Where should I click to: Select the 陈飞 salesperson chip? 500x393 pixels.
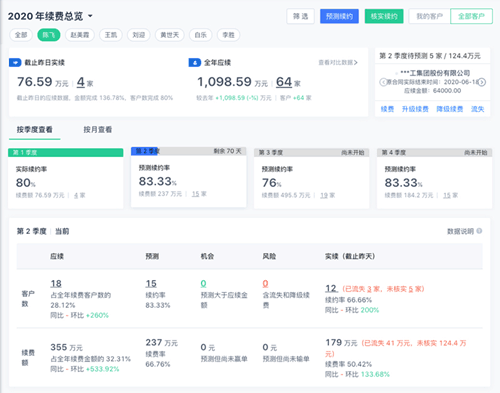pos(49,35)
